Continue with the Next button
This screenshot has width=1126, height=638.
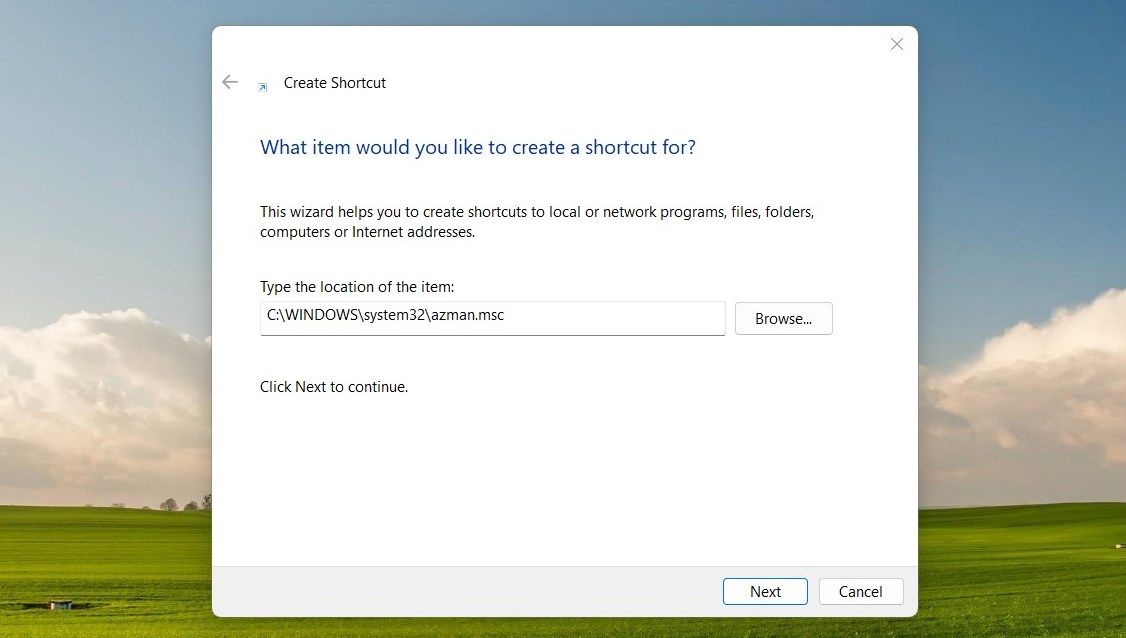tap(765, 591)
